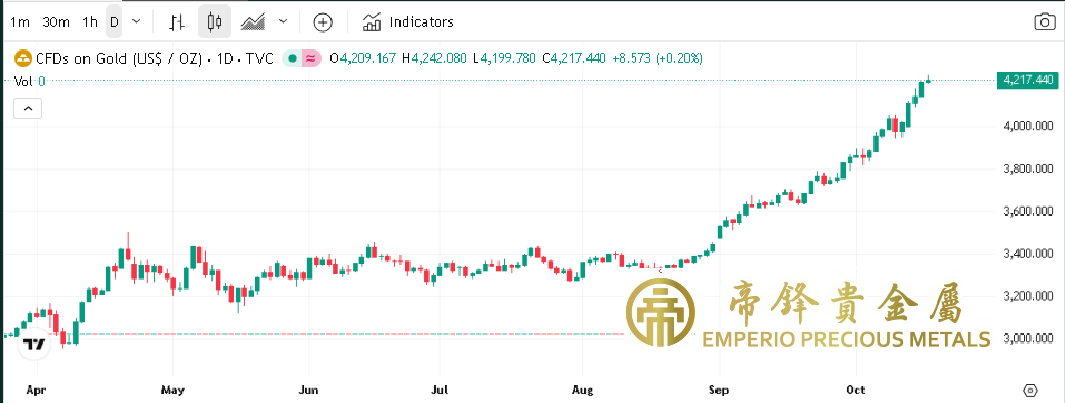This screenshot has height=404, width=1065.
Task: Toggle the pink data mode indicator
Action: [310, 59]
